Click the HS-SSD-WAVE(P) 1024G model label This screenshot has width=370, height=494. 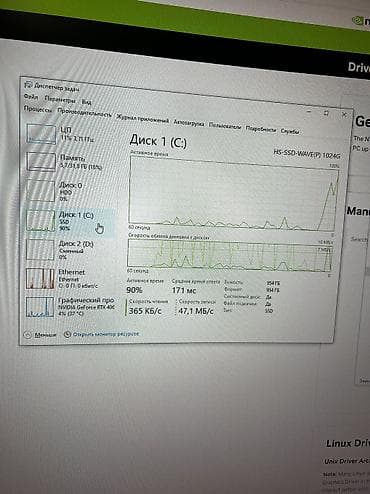(x=307, y=154)
